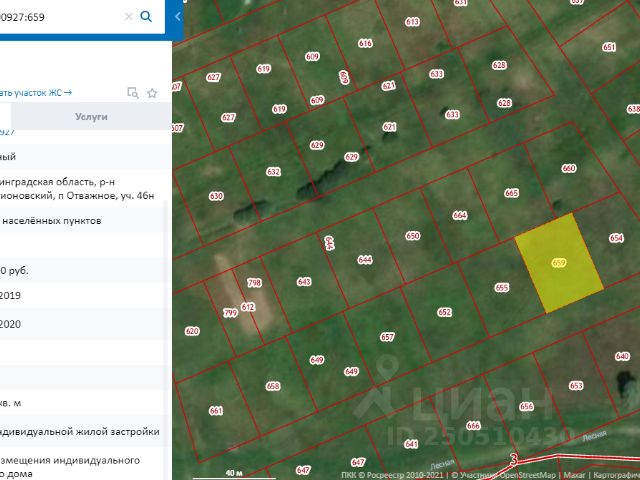Viewport: 640px width, 480px height.
Task: Add parcel to favorites star icon
Action: coord(152,93)
